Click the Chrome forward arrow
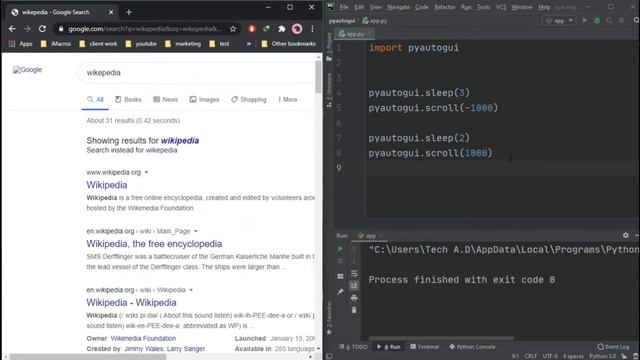 (x=27, y=29)
